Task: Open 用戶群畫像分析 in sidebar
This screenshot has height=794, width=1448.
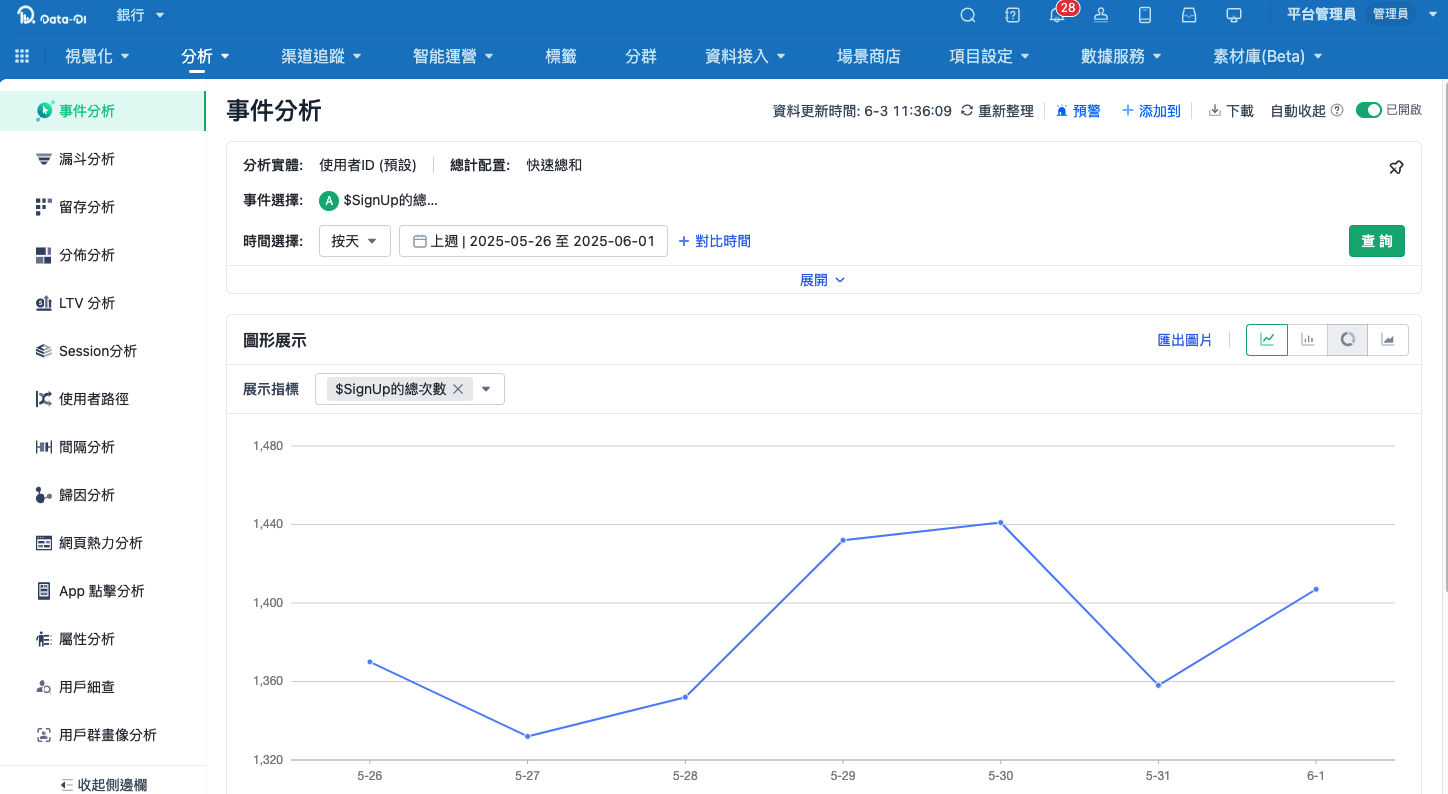Action: 103,735
